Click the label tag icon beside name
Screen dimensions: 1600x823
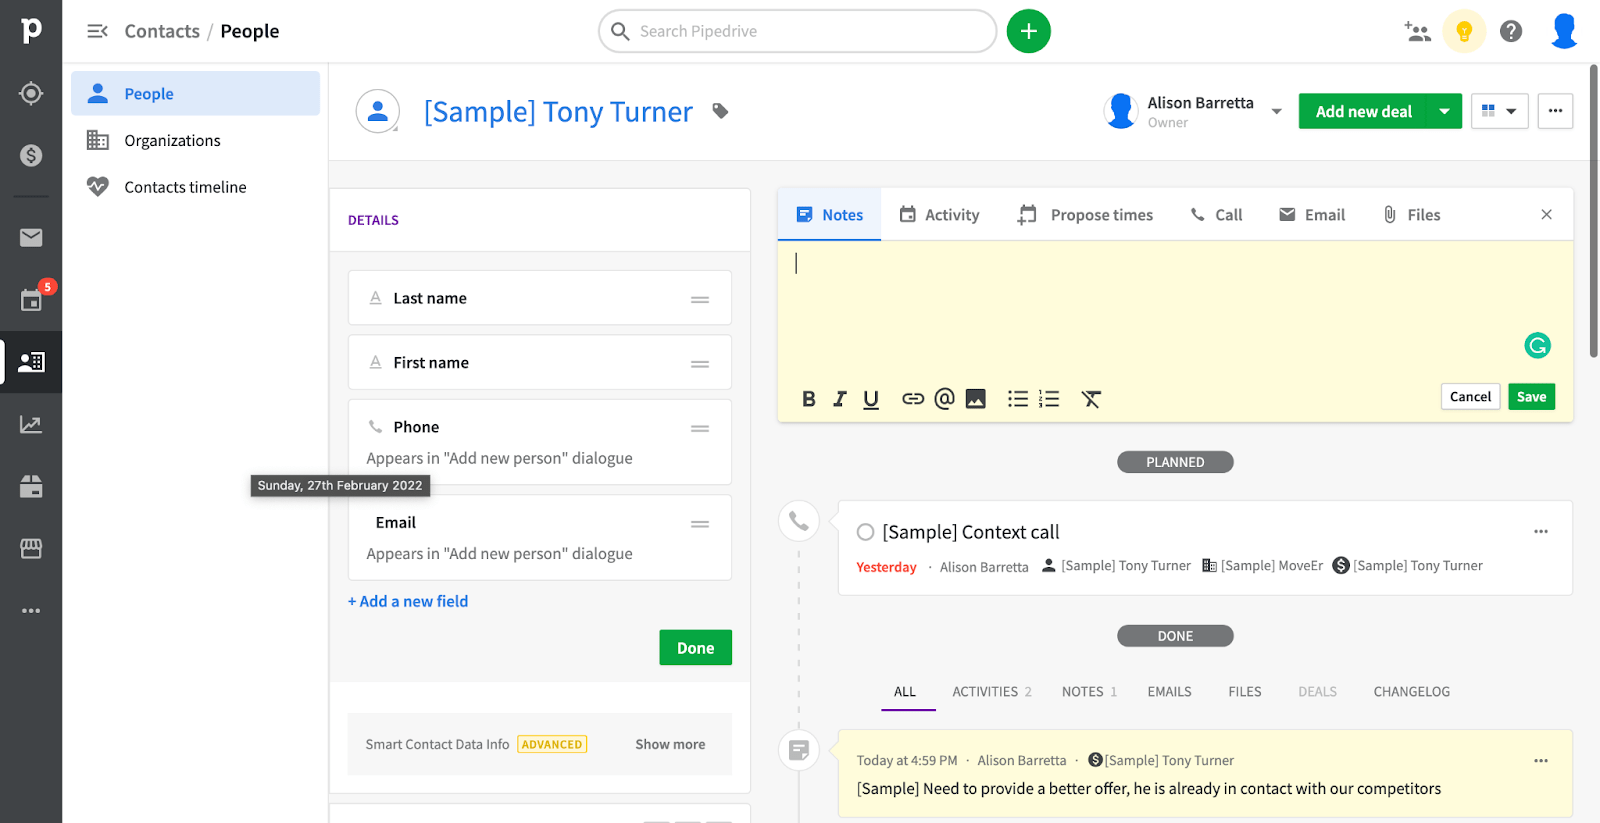coord(720,111)
